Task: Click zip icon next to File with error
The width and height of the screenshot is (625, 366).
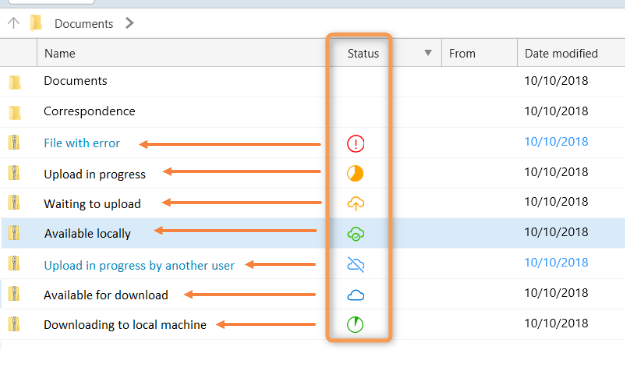Action: tap(14, 142)
